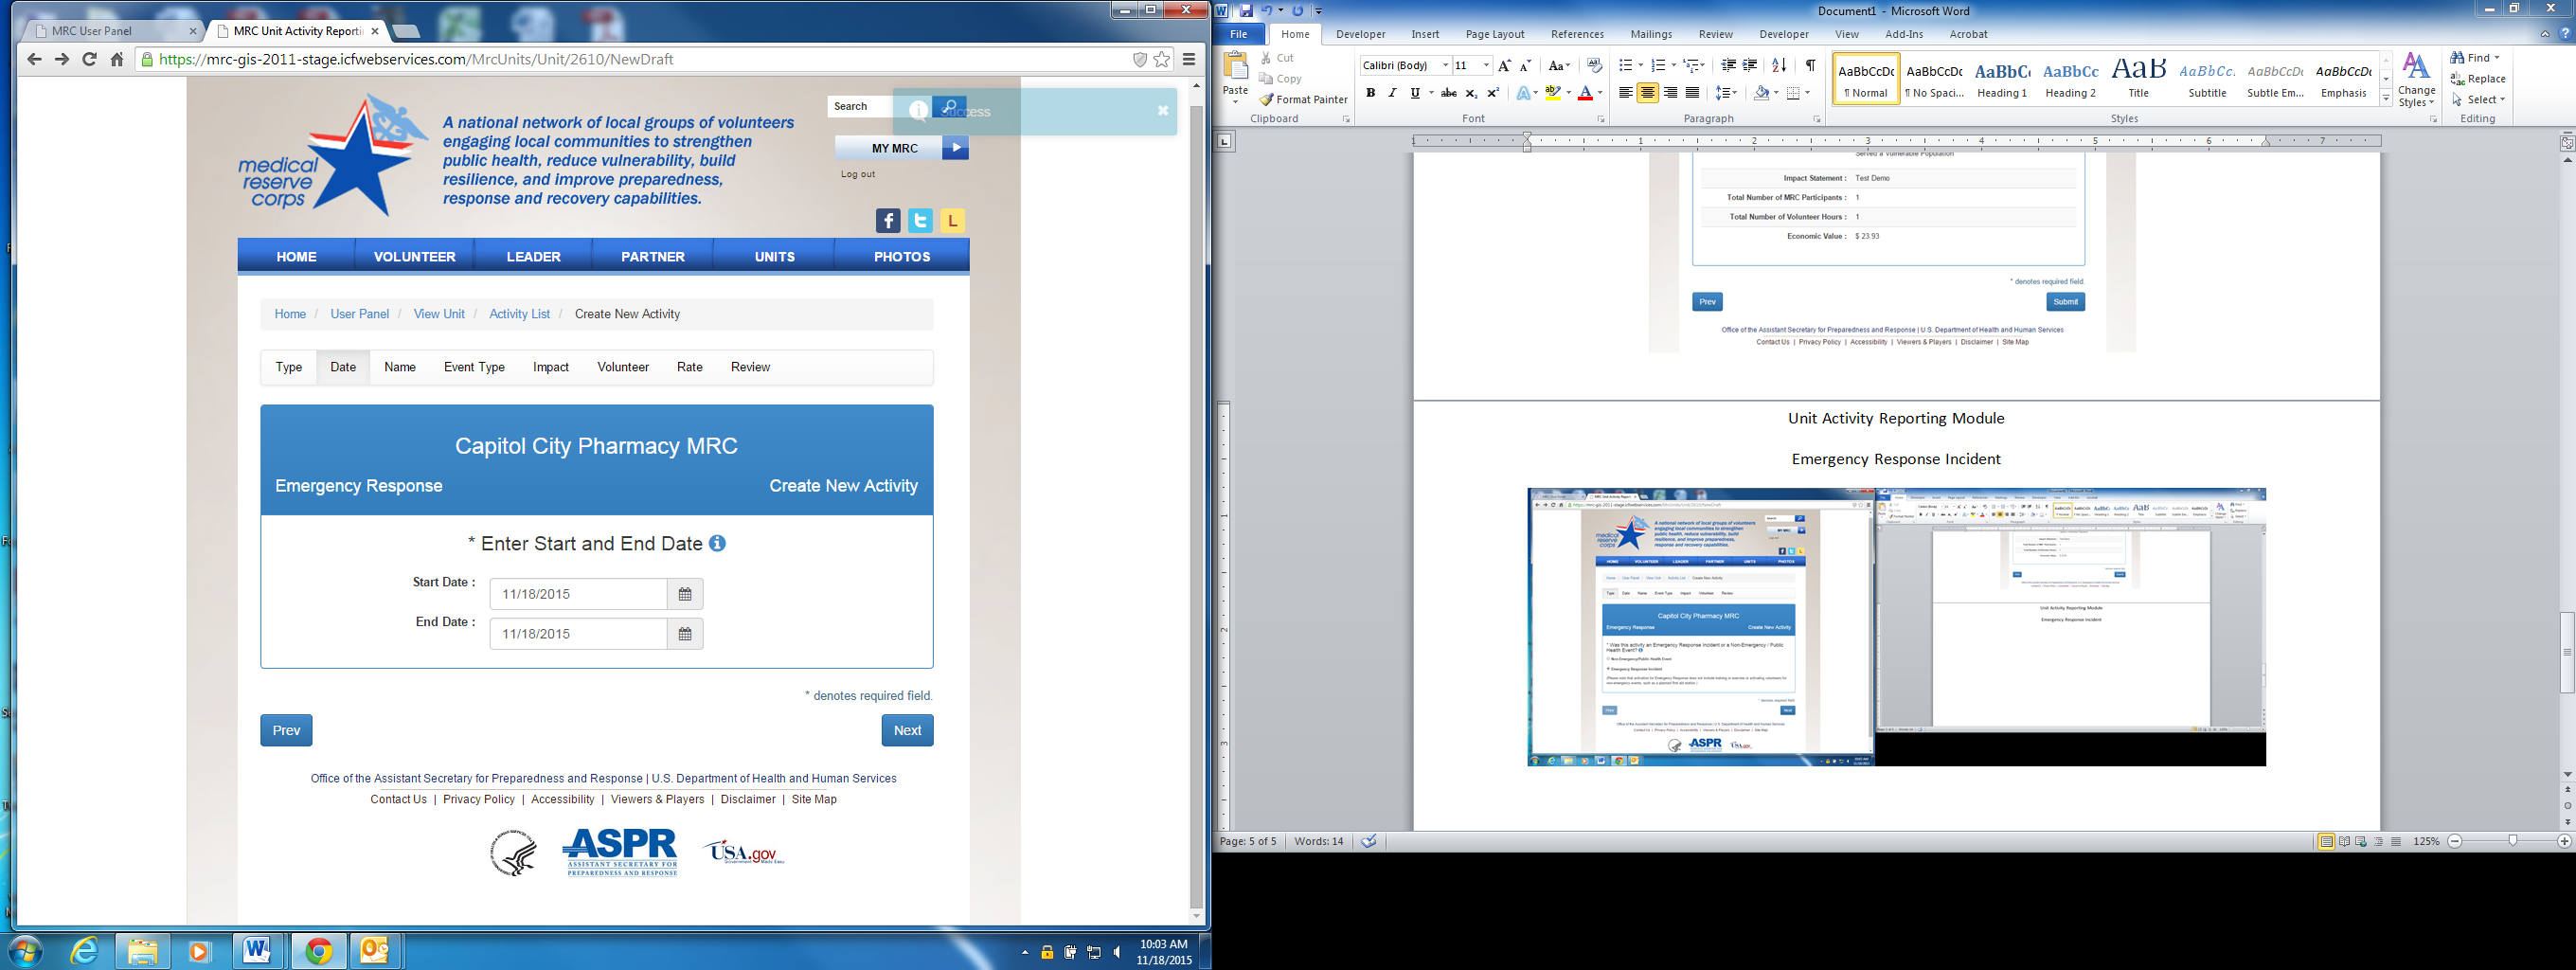This screenshot has height=970, width=2576.
Task: Open Windows Explorer folder in taskbar
Action: click(x=142, y=951)
